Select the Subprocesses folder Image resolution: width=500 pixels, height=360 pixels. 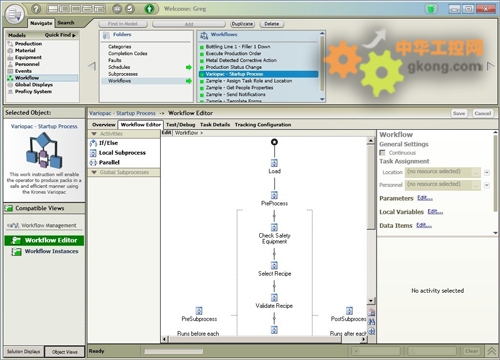(123, 74)
